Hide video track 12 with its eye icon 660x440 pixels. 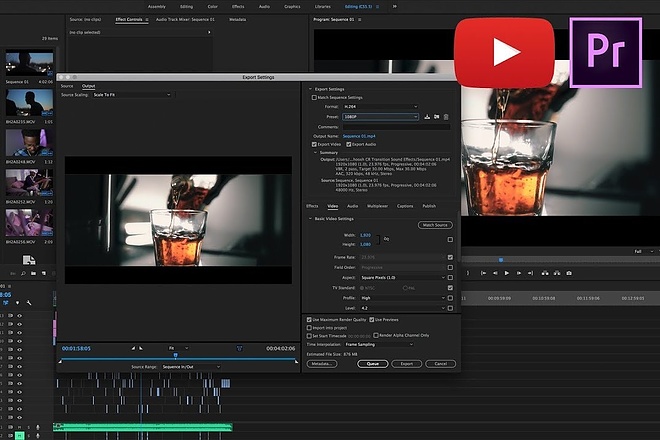point(19,324)
